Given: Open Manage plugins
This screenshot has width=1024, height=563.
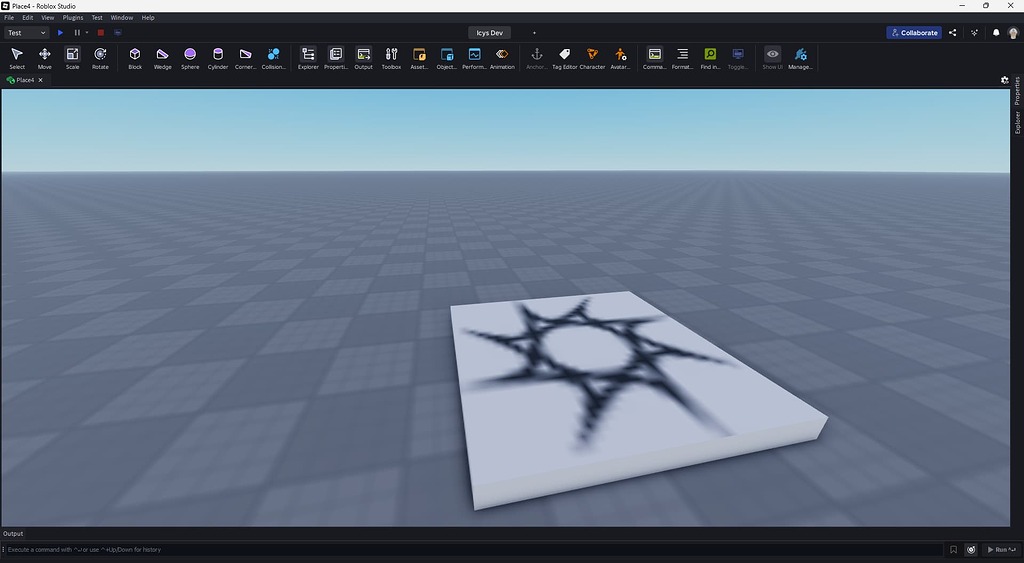Looking at the screenshot, I should tap(800, 58).
